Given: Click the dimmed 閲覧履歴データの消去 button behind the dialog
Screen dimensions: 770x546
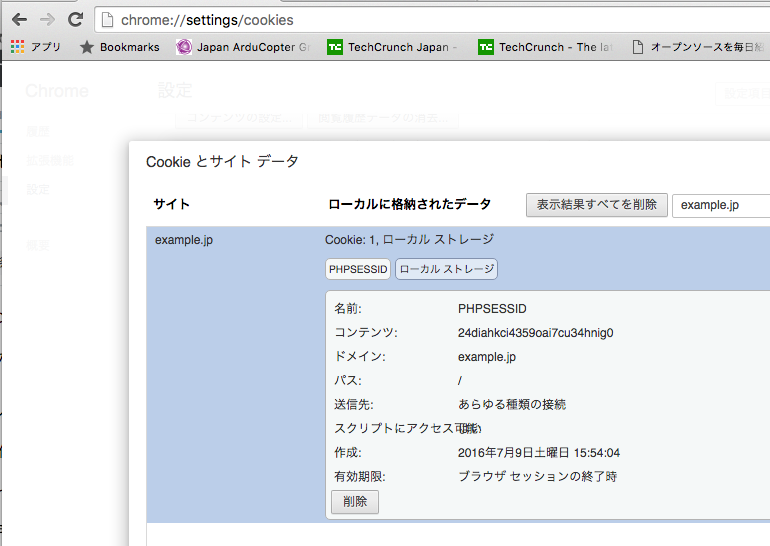Looking at the screenshot, I should click(383, 118).
